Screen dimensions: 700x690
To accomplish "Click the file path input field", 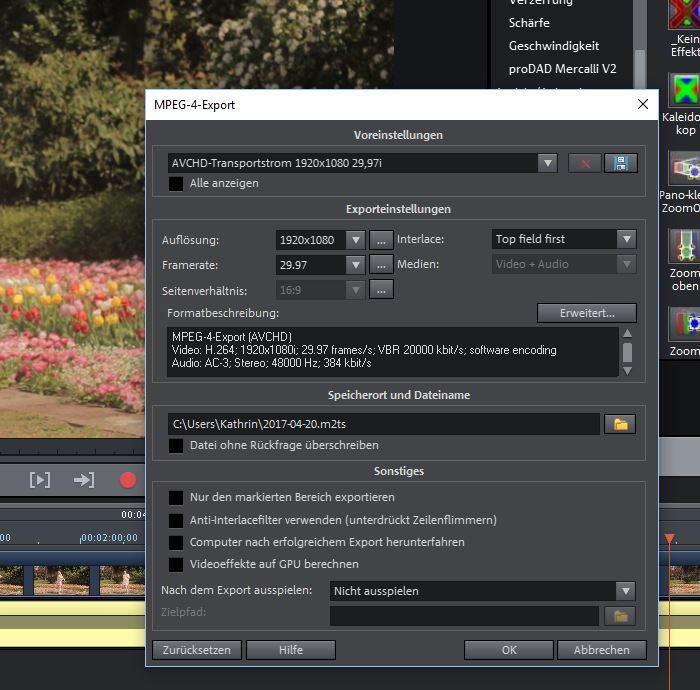I will click(x=384, y=424).
